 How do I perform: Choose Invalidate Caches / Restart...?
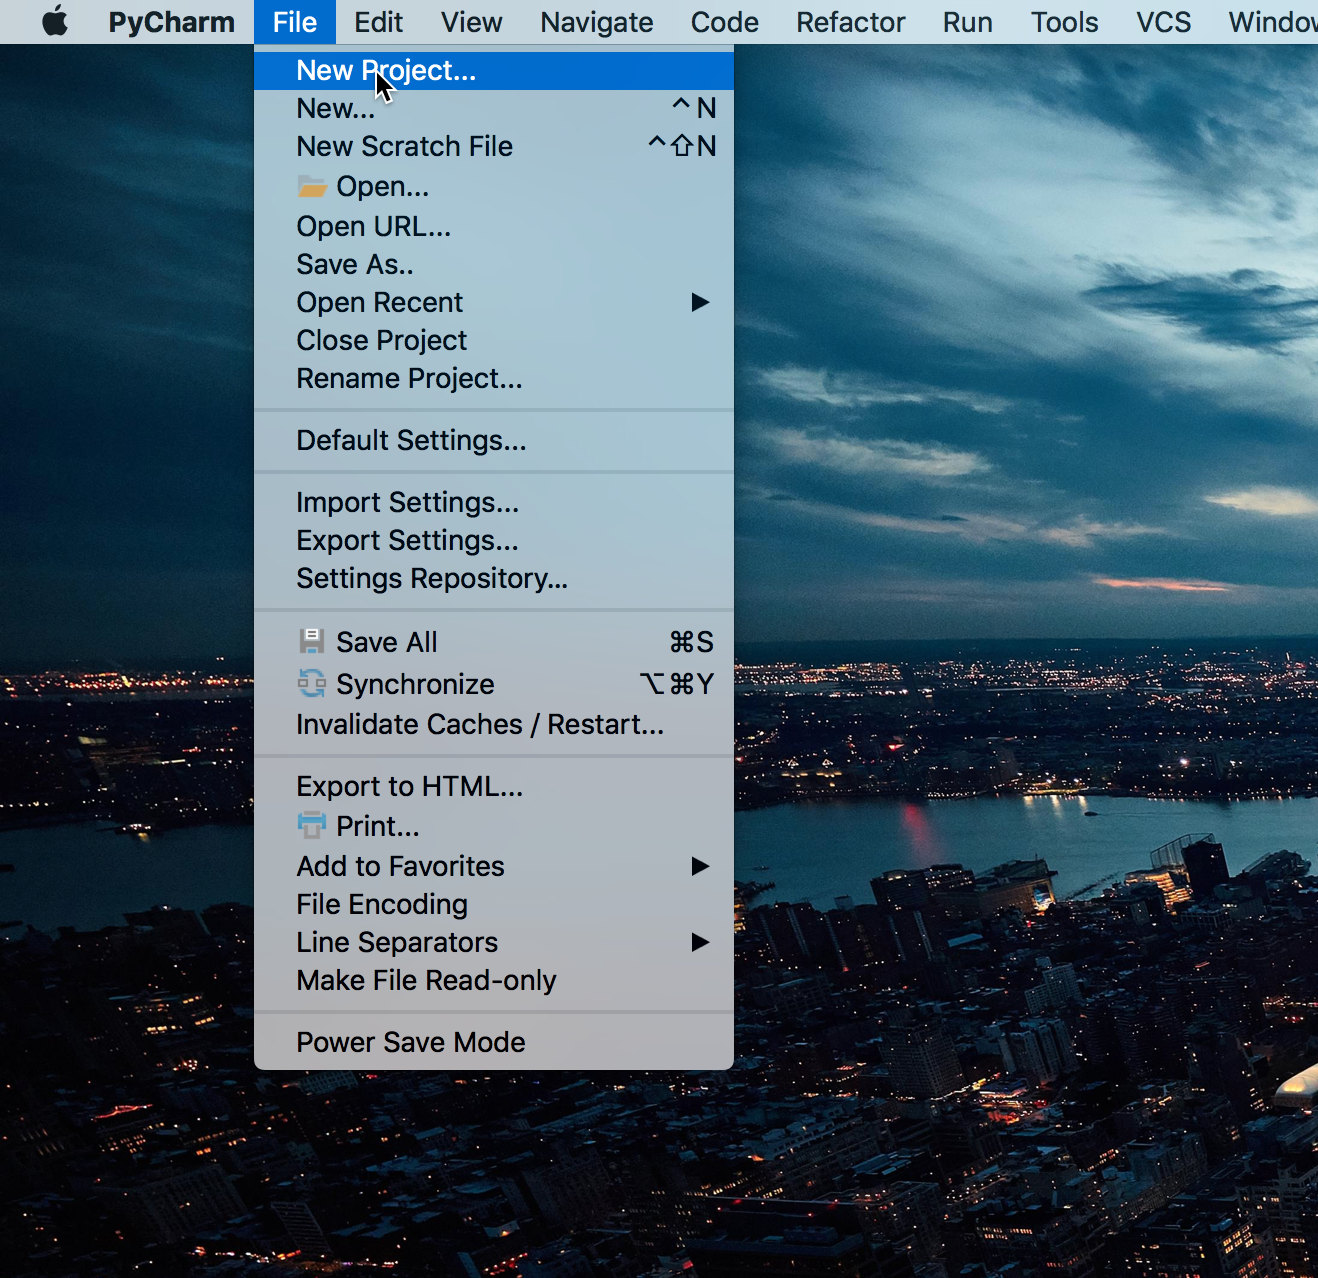coord(494,724)
